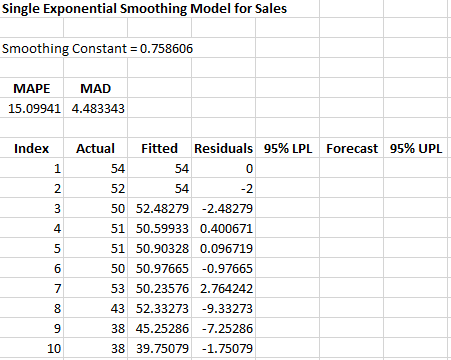Click the Smoothing Constant = 0.758606 cell
Image resolution: width=451 pixels, height=360 pixels.
click(97, 49)
